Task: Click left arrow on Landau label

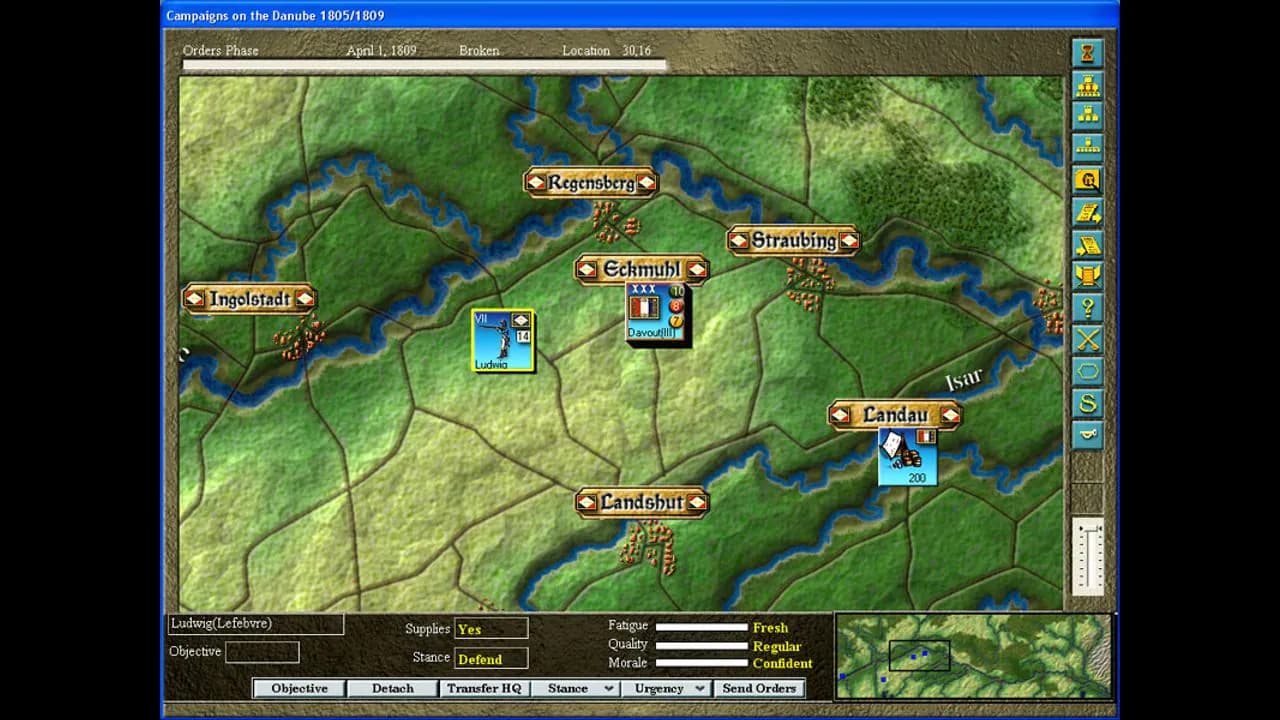Action: click(x=842, y=415)
